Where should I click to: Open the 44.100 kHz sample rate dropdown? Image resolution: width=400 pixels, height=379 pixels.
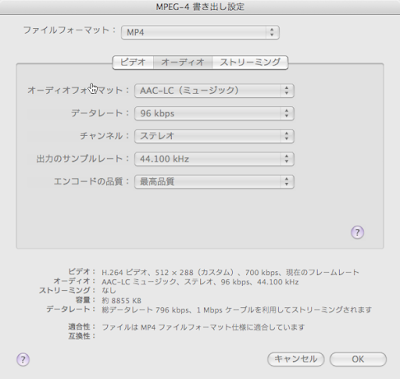click(x=214, y=159)
